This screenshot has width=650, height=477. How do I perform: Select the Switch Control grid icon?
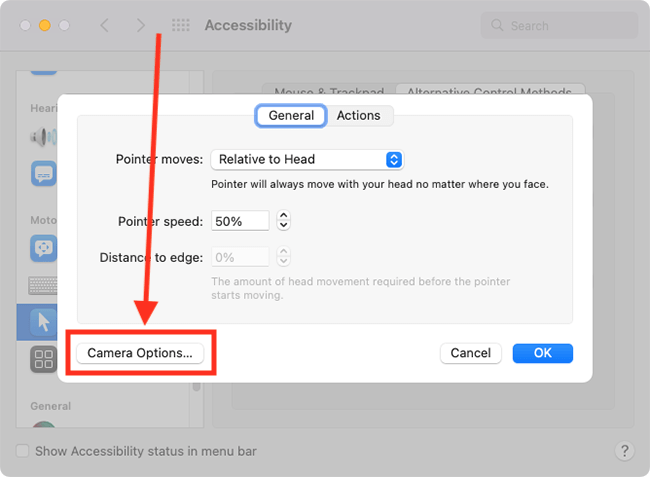coord(44,359)
